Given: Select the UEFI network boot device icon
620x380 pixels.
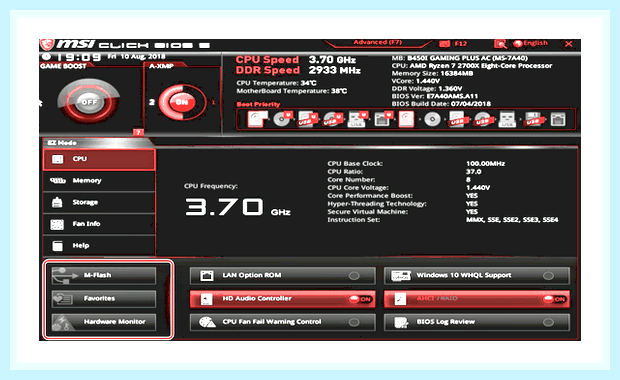Looking at the screenshot, I should pyautogui.click(x=383, y=119).
